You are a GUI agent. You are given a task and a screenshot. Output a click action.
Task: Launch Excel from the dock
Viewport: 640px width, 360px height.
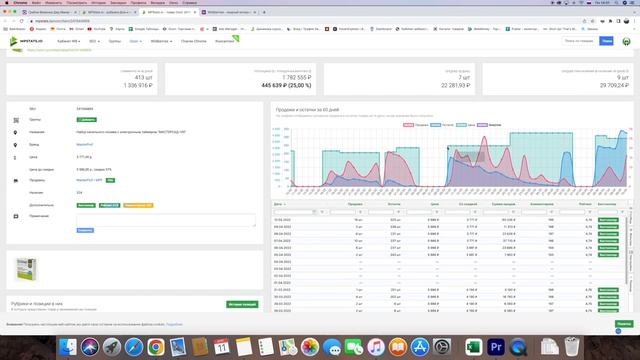[x=473, y=347]
